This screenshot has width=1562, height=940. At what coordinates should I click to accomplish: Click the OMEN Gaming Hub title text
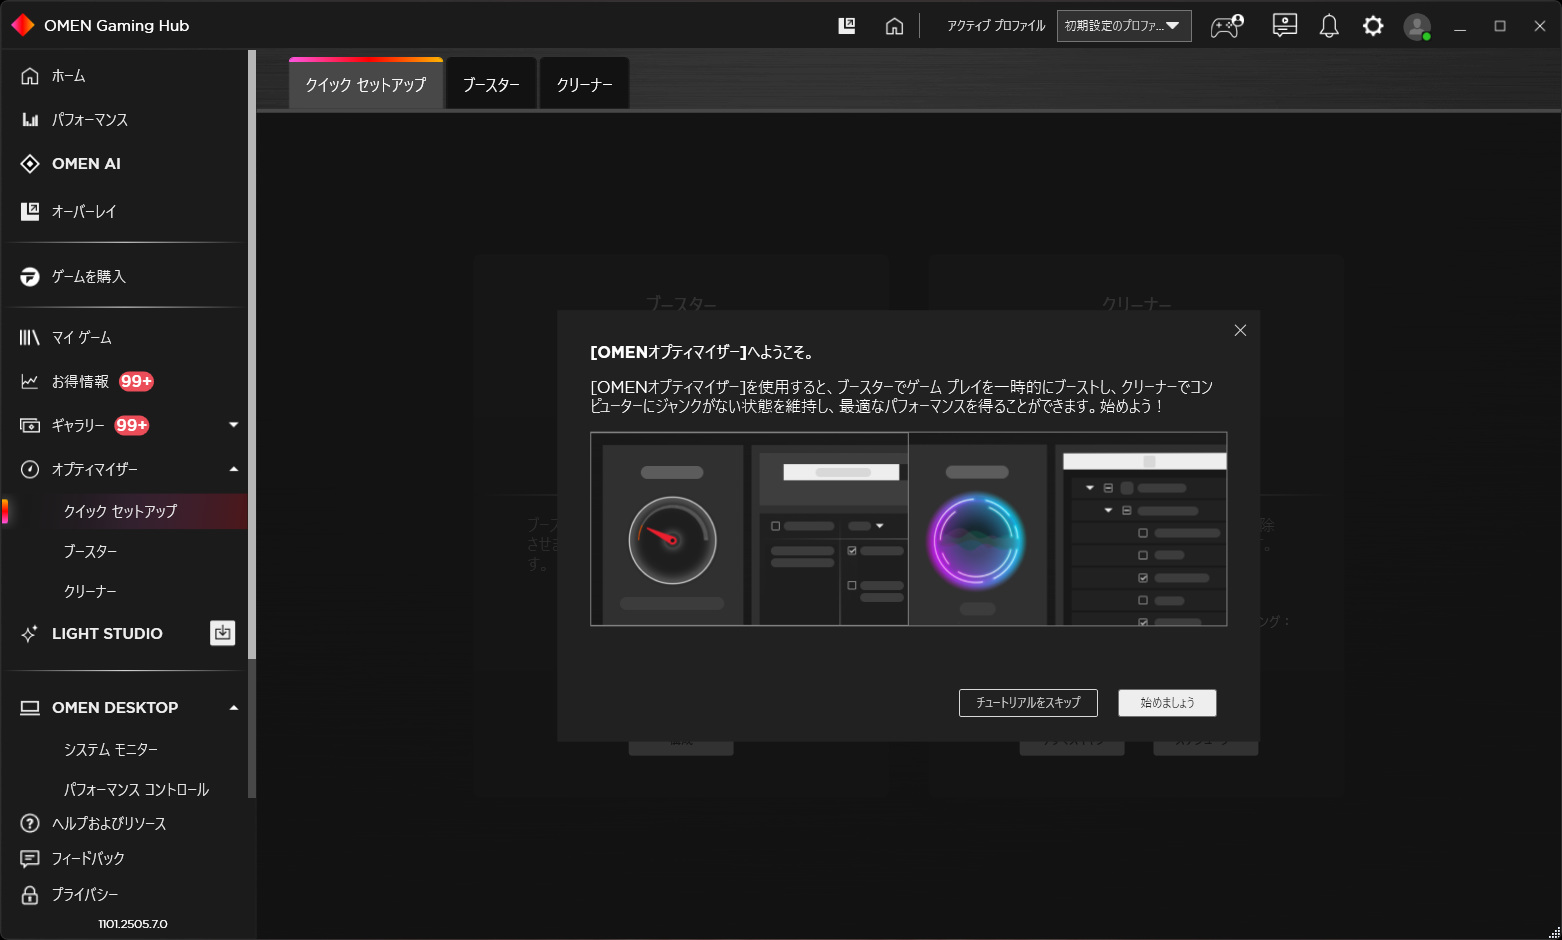click(x=117, y=26)
